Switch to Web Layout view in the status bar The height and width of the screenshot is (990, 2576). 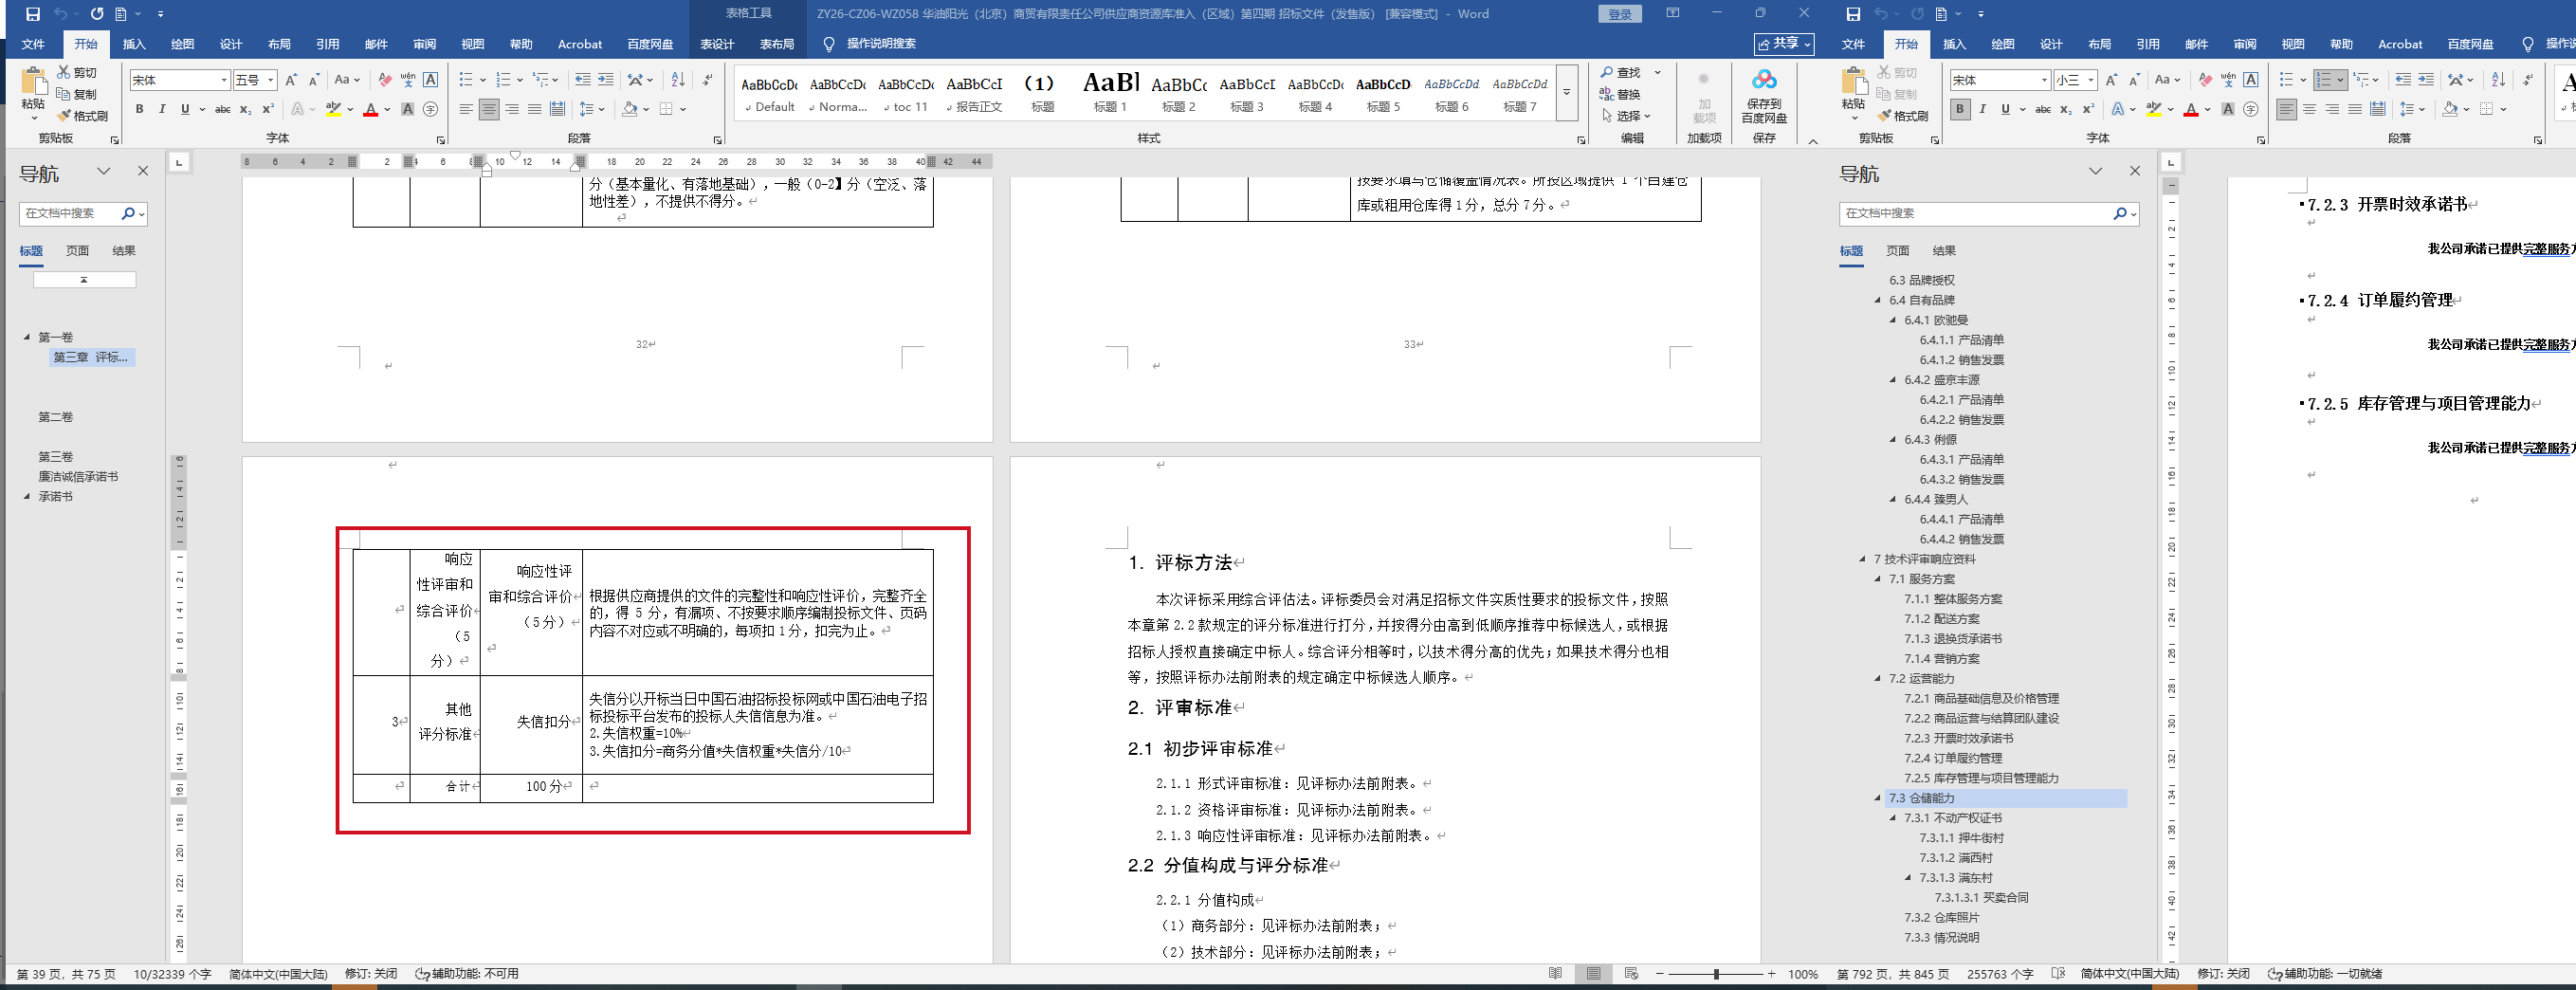tap(1632, 974)
